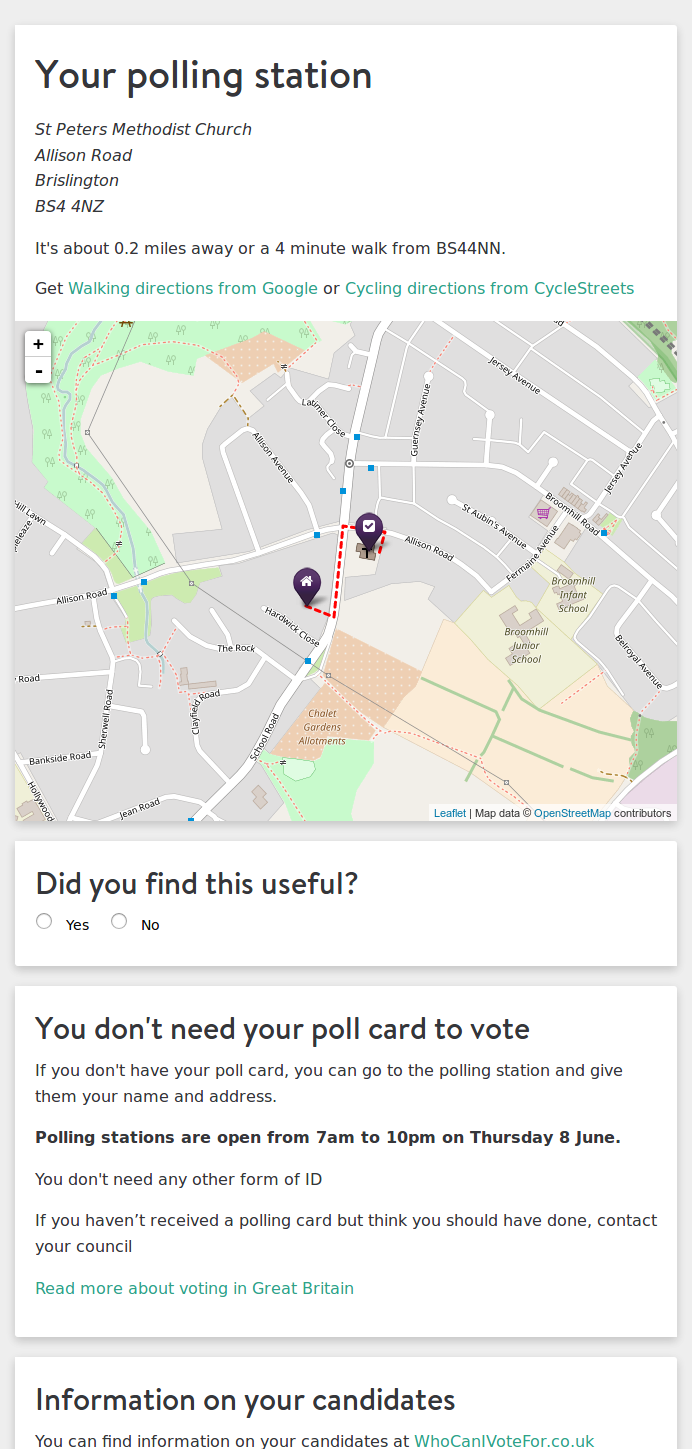The width and height of the screenshot is (692, 1449).
Task: Click the Broomhill Junior School building on map
Action: coord(522,618)
